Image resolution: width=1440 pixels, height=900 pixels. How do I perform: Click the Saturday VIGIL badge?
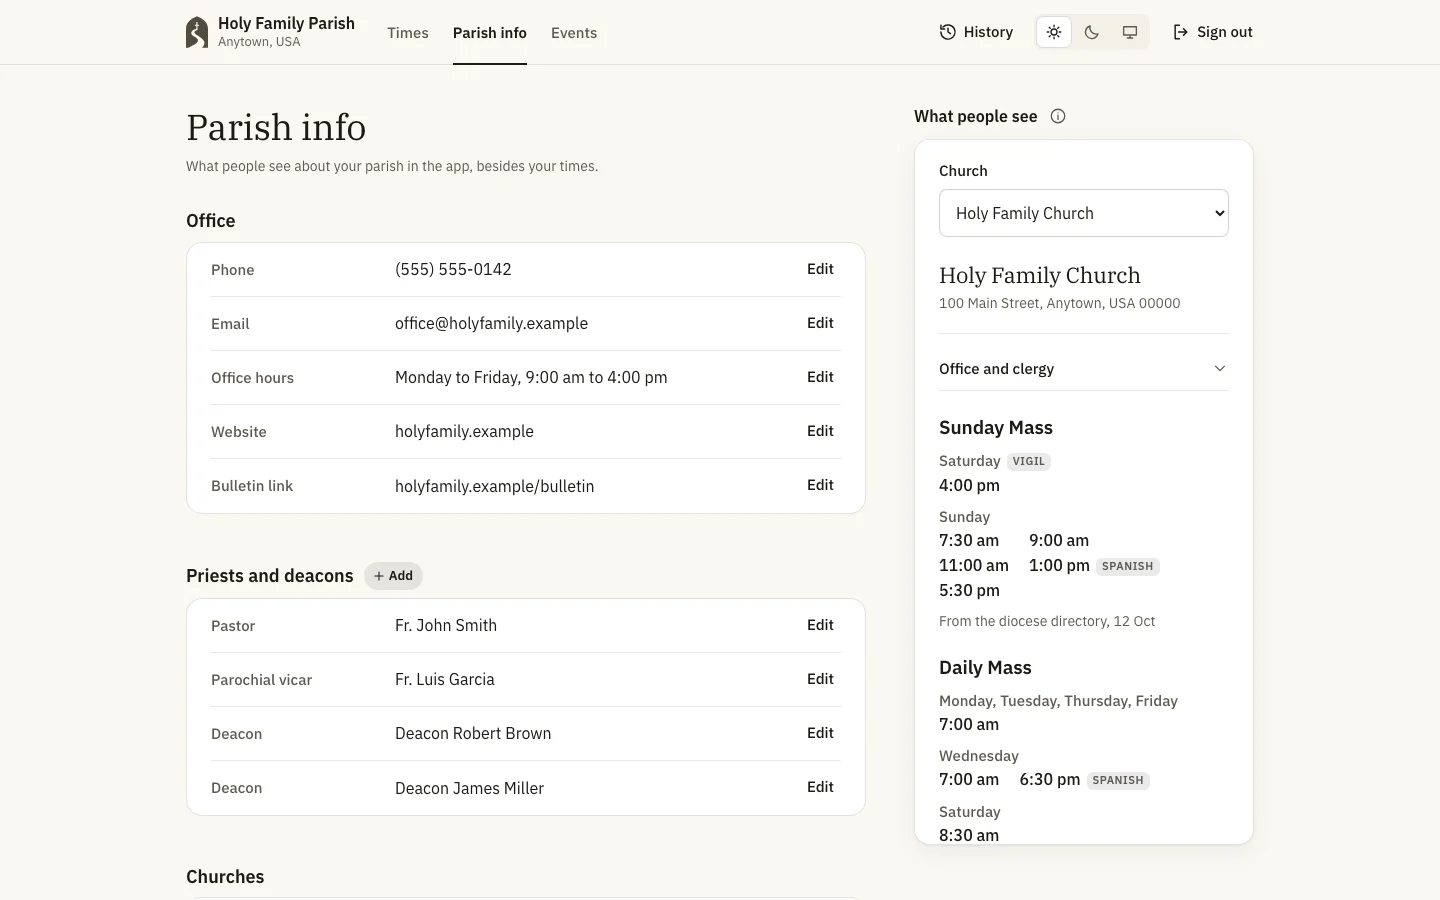pyautogui.click(x=1028, y=461)
